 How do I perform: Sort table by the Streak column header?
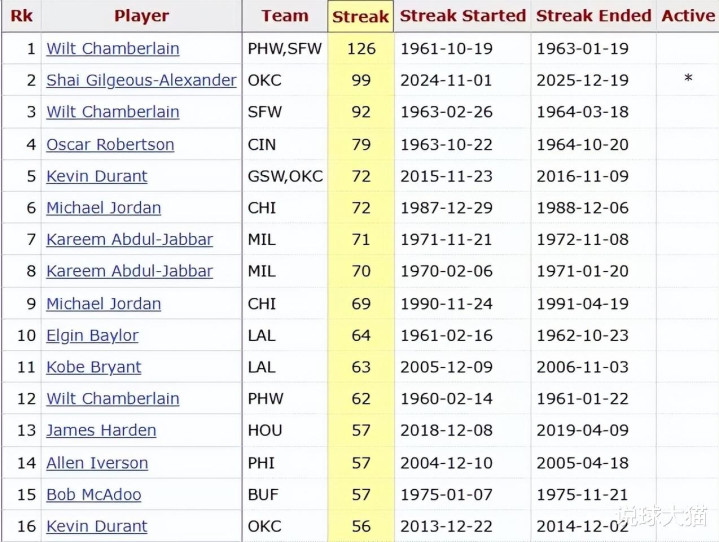[360, 16]
